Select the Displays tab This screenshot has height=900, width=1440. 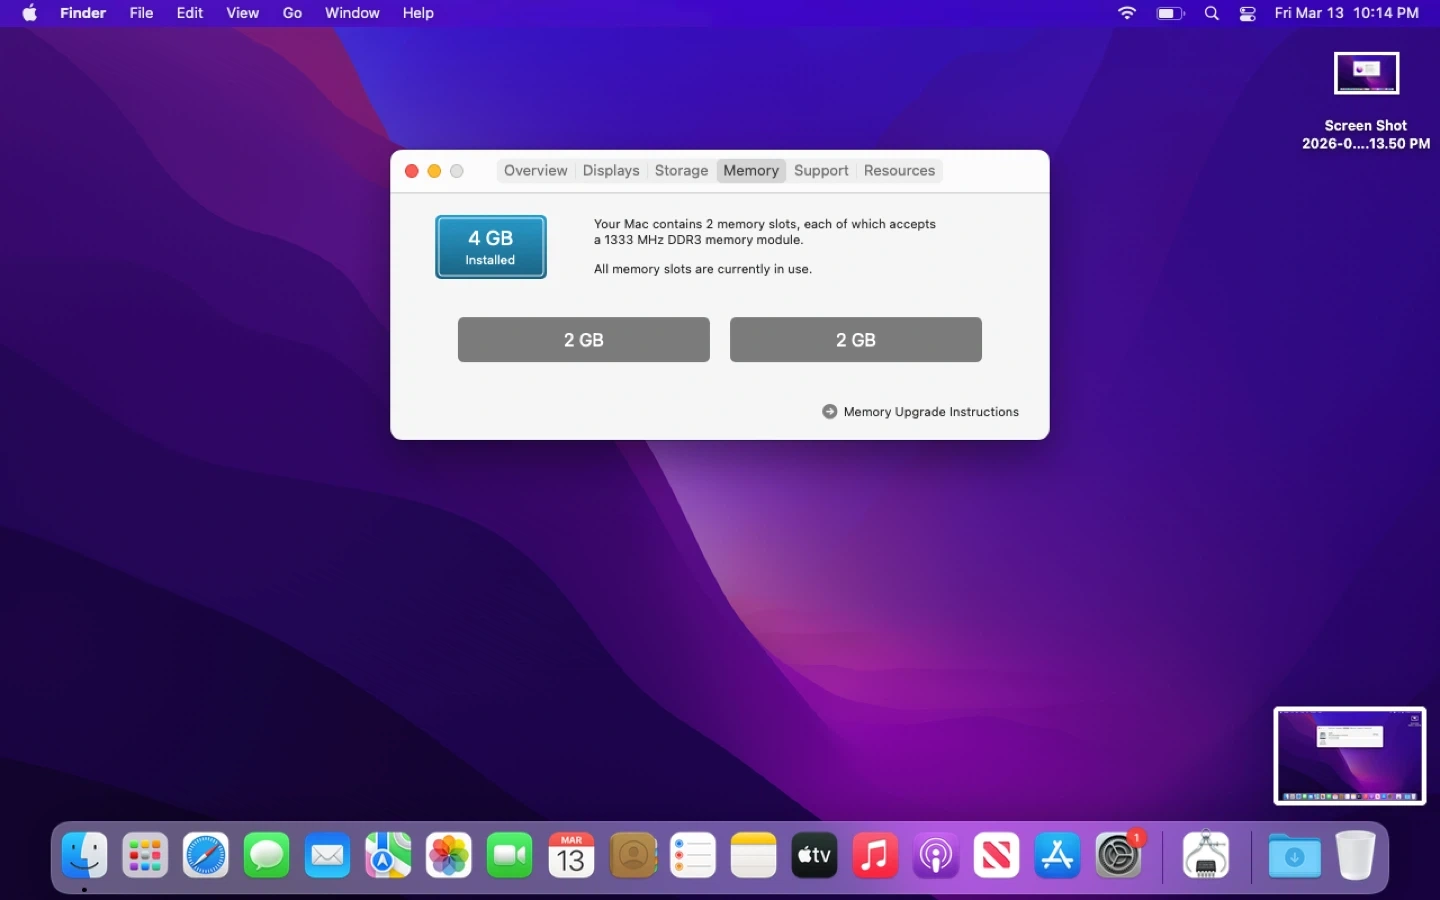click(x=610, y=171)
